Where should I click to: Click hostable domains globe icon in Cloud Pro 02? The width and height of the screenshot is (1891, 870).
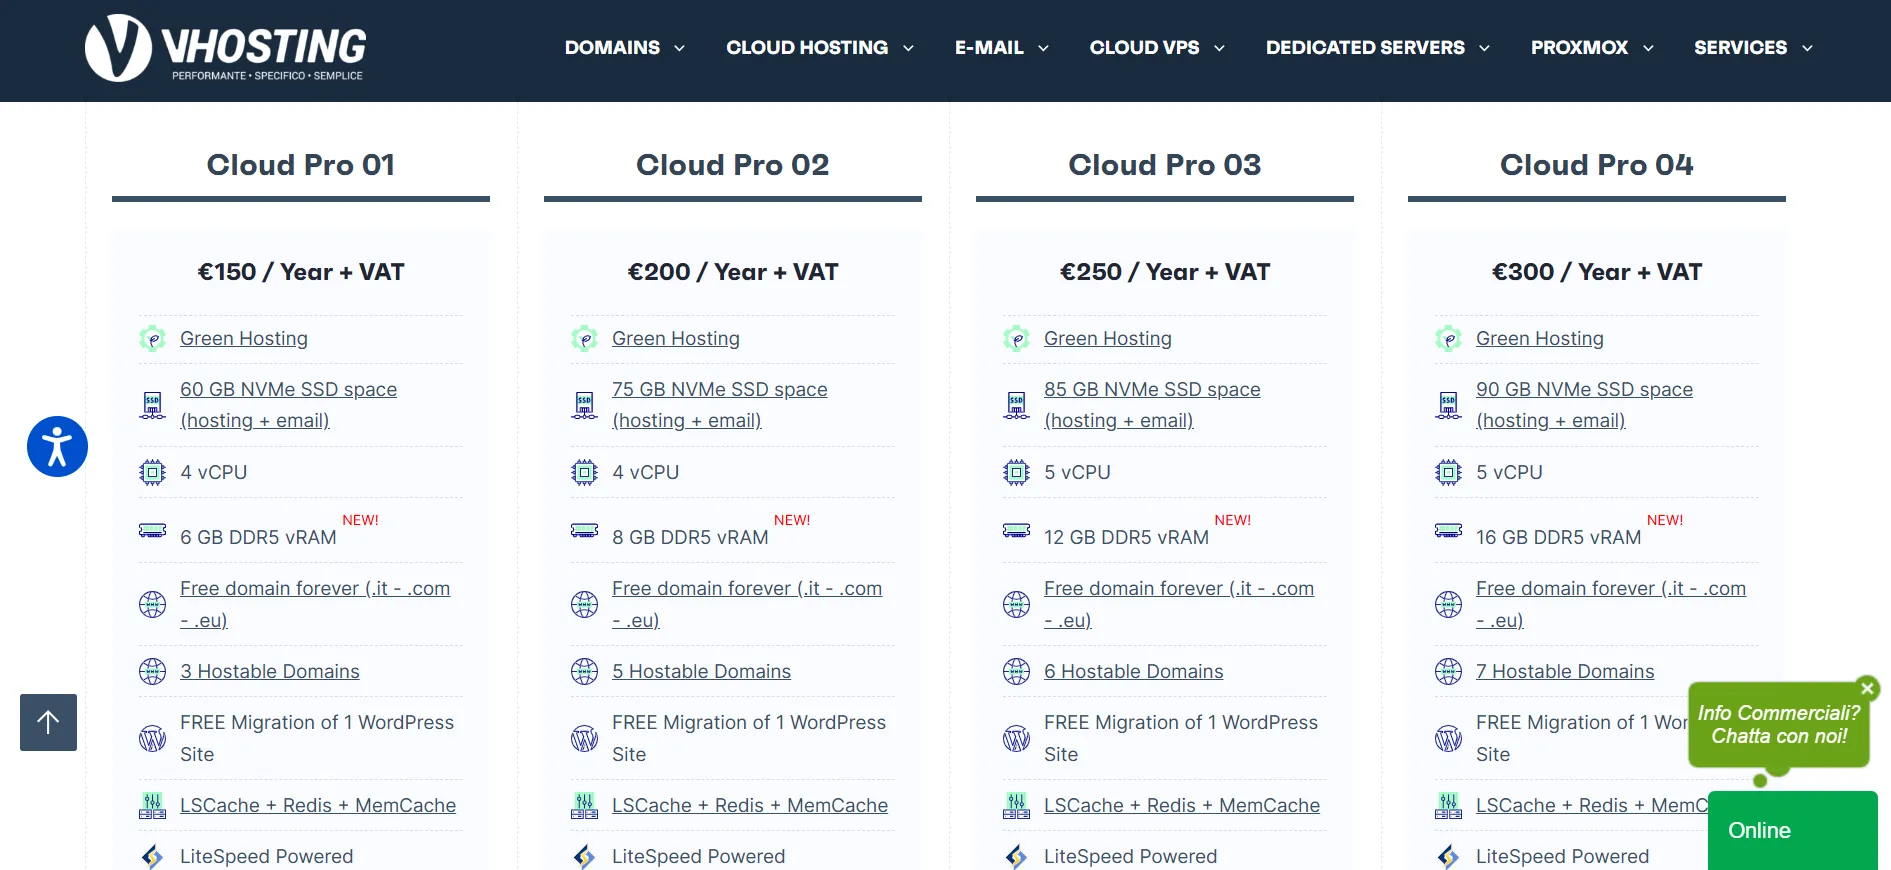pos(584,671)
